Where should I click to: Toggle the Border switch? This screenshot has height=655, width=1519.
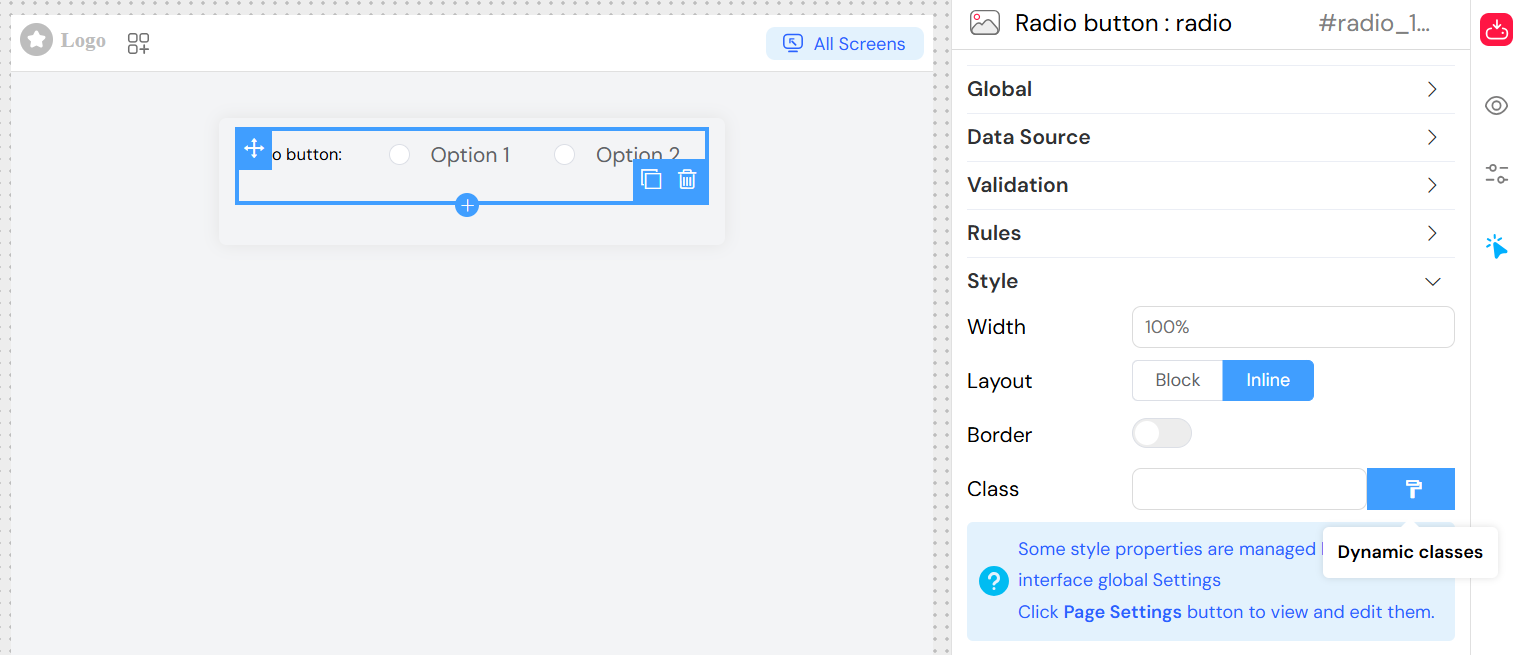pyautogui.click(x=1161, y=433)
